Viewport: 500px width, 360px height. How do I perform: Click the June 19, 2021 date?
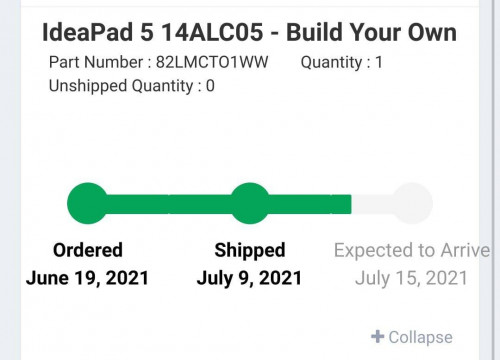[87, 278]
